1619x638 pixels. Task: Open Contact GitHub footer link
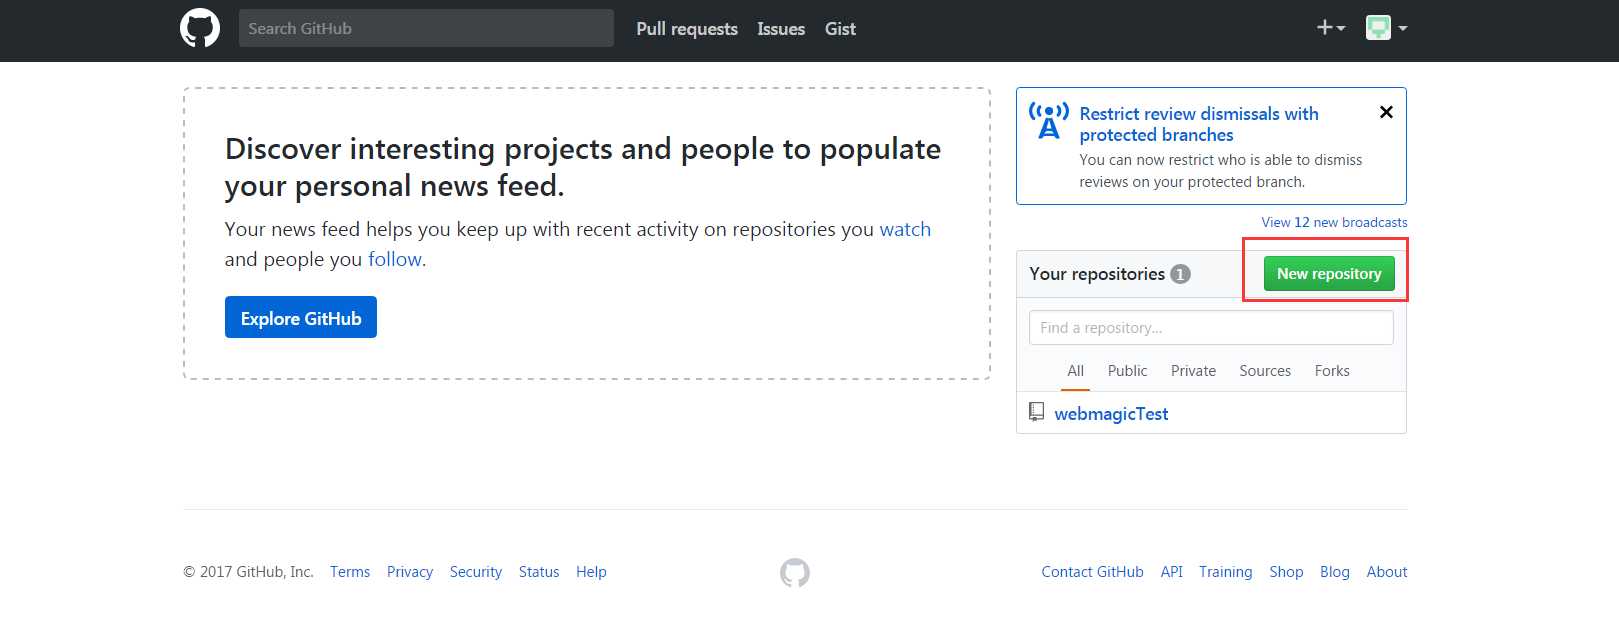[1092, 572]
